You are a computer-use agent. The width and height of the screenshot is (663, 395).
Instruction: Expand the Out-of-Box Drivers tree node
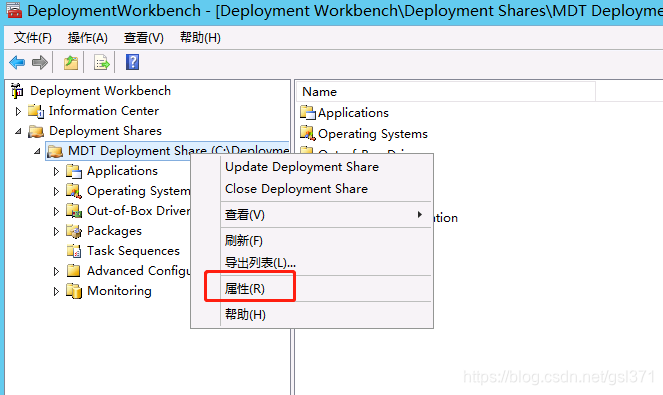pos(56,211)
